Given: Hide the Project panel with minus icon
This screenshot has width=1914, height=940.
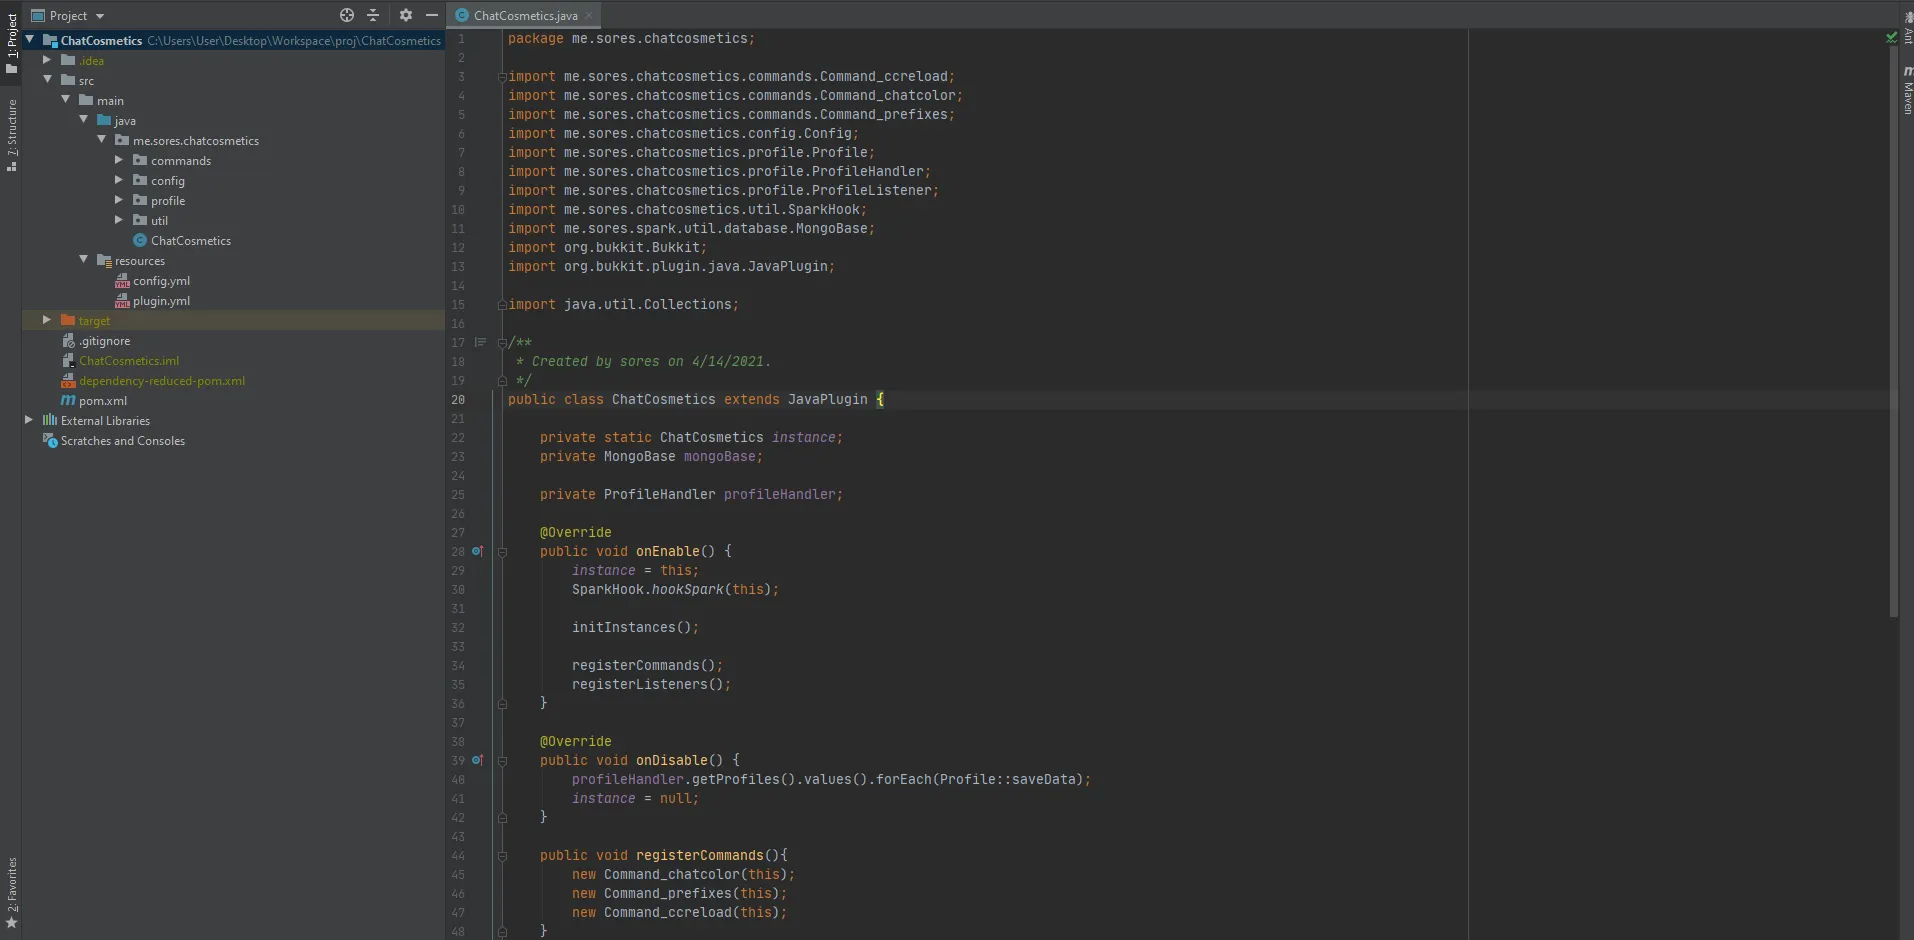Looking at the screenshot, I should [432, 15].
